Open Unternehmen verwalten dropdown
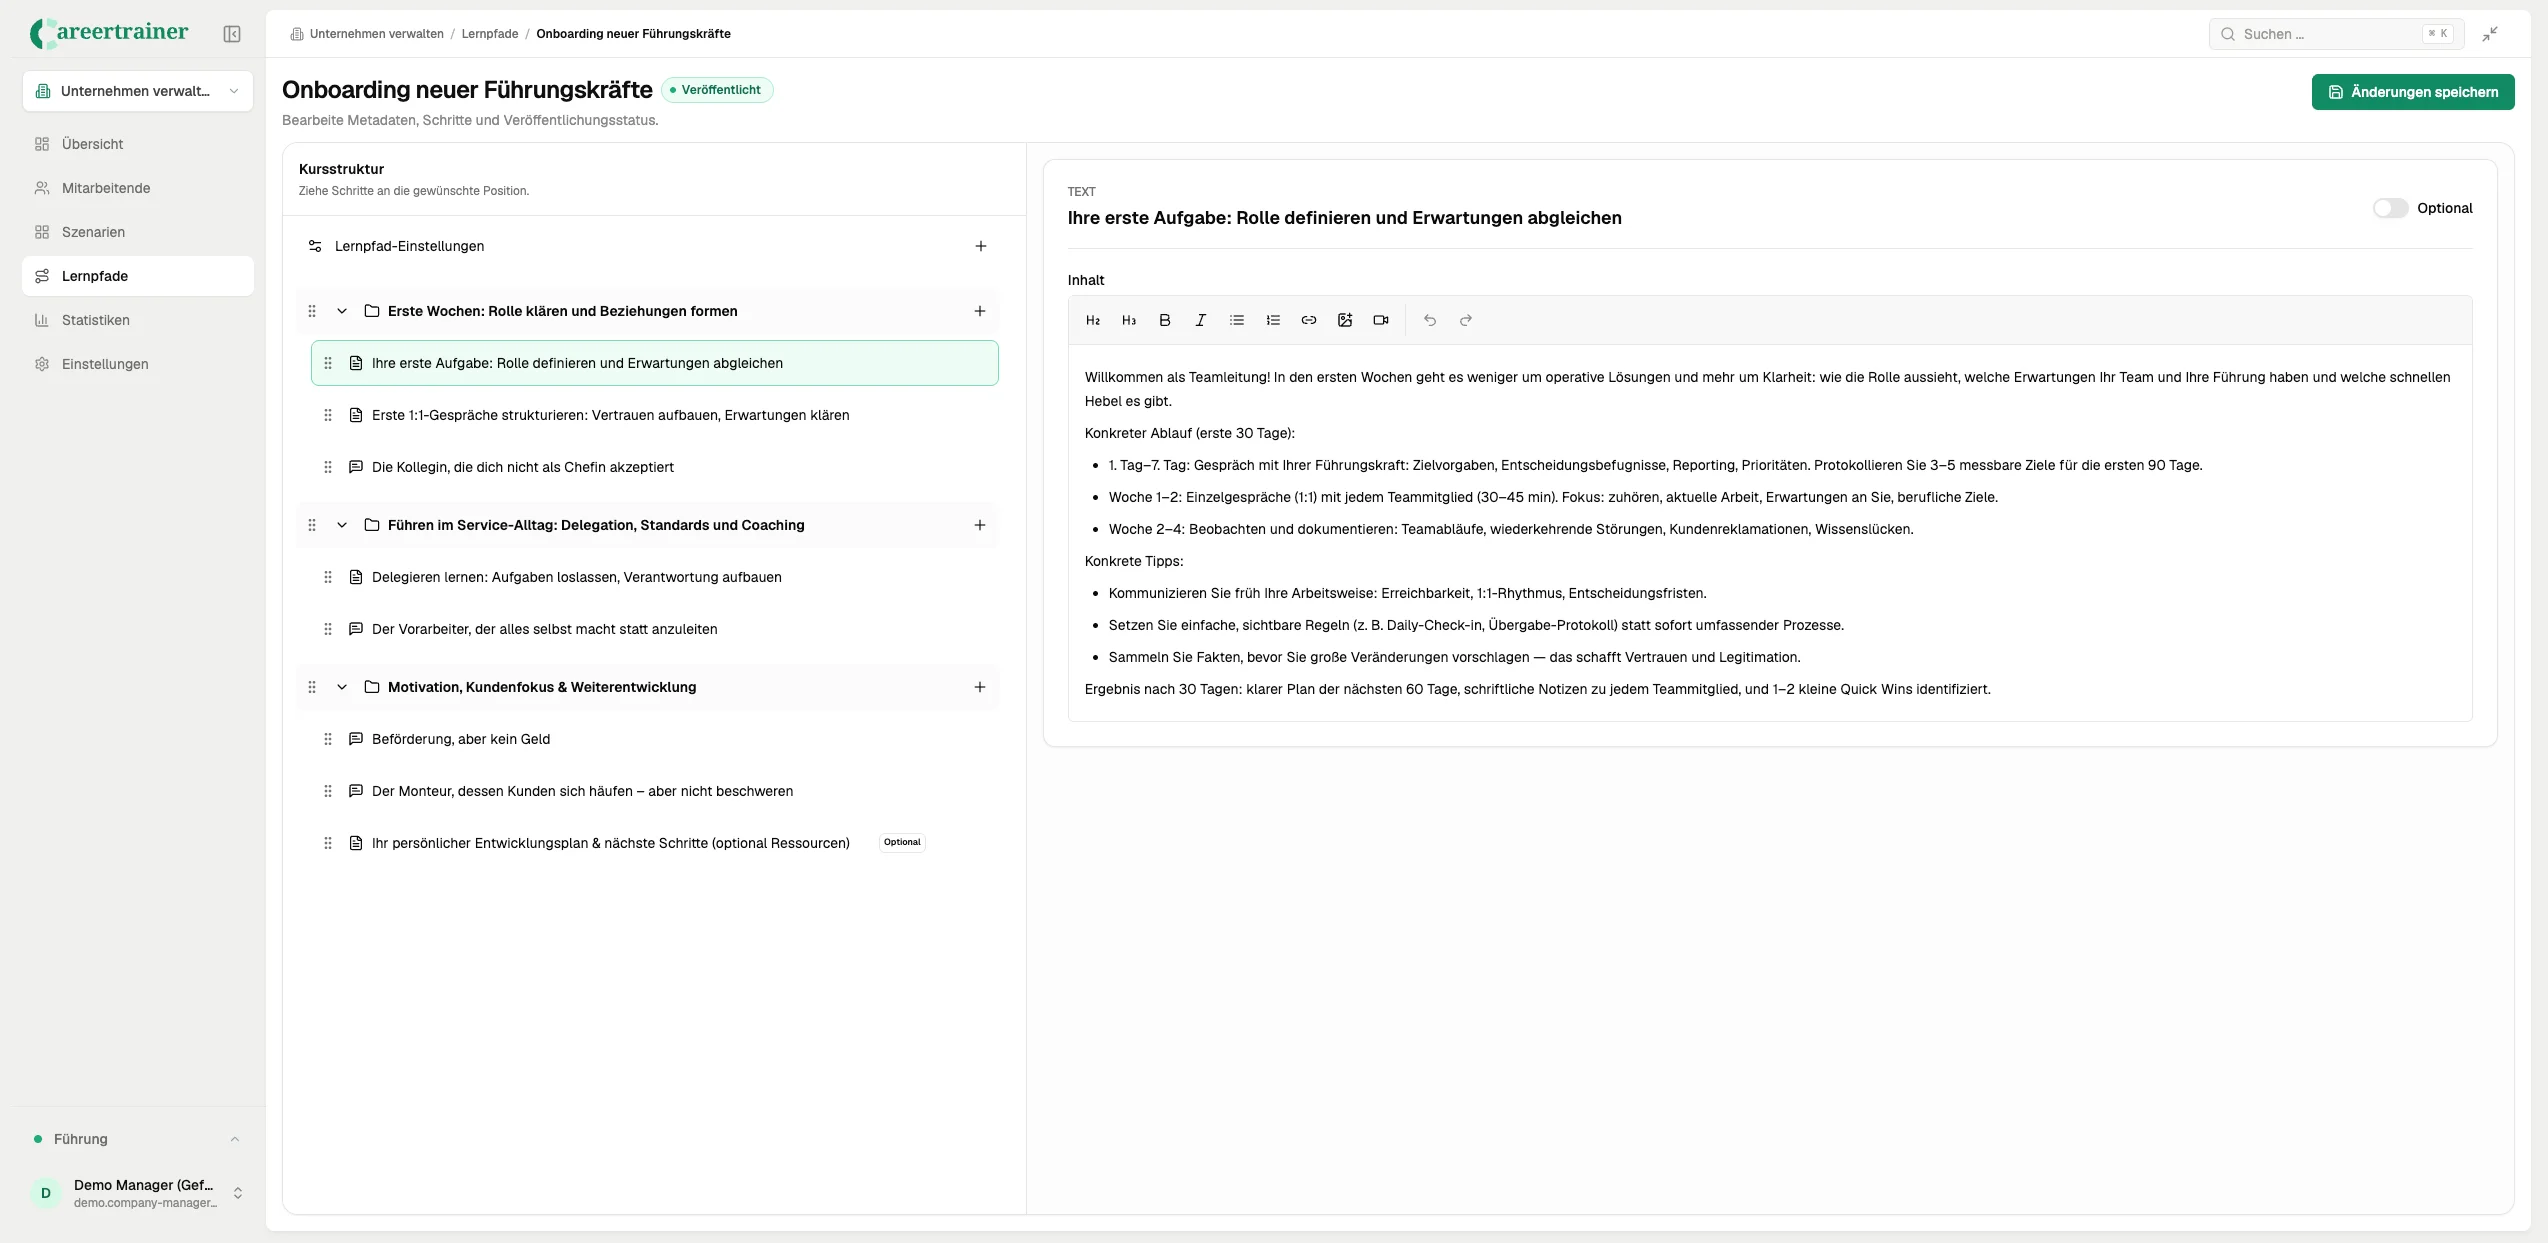The image size is (2548, 1243). point(138,91)
